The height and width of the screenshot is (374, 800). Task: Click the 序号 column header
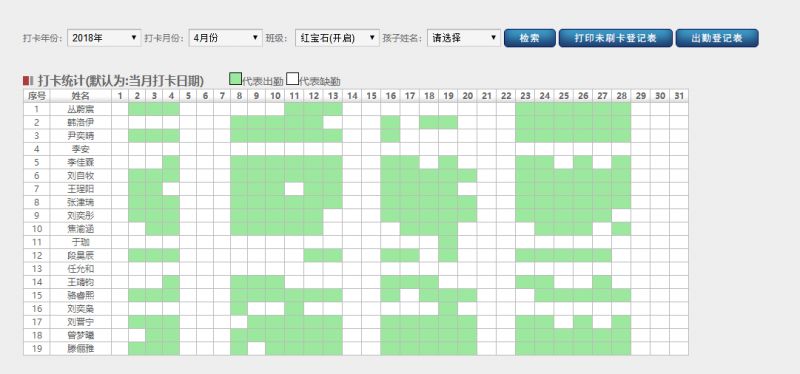tap(37, 95)
